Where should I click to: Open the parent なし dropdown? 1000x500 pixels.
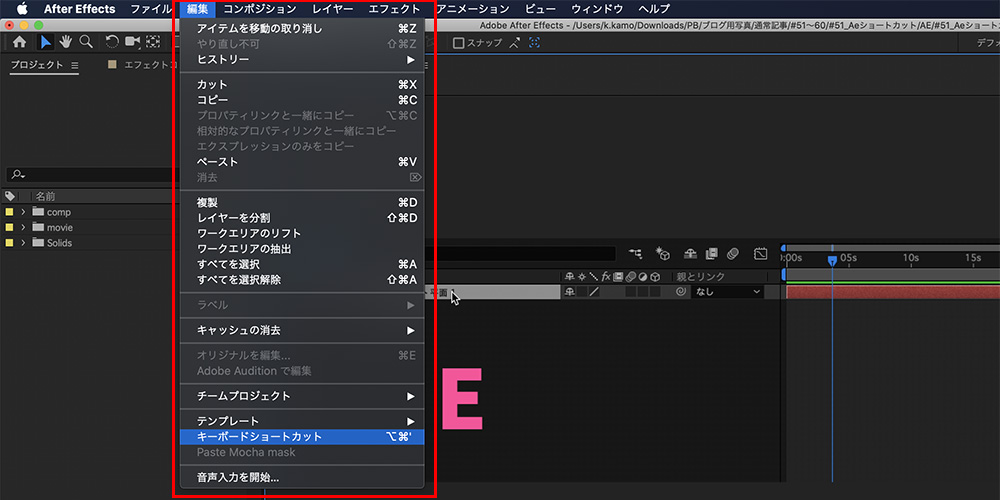[727, 292]
